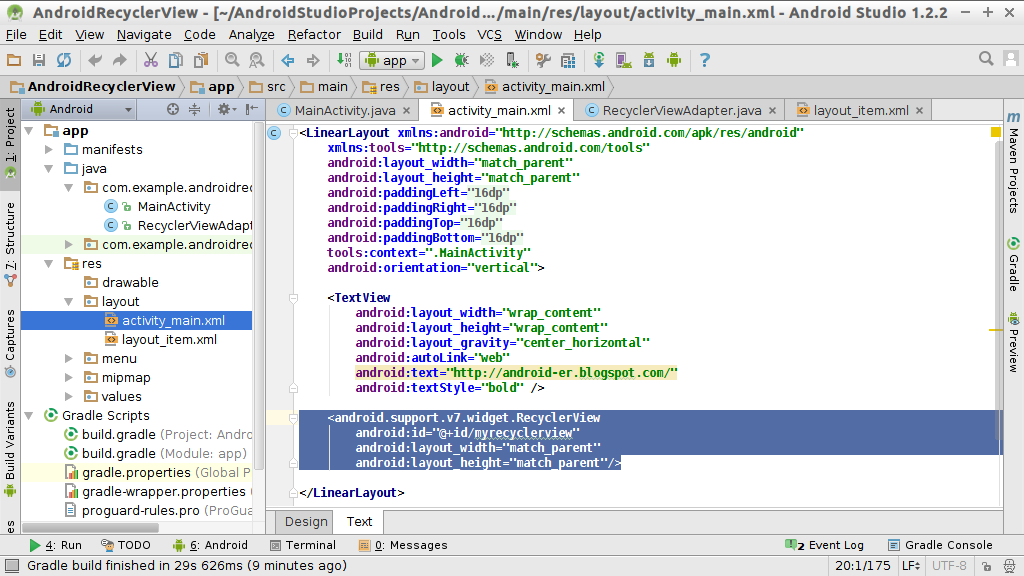Open Android Device Monitor icon
Image resolution: width=1024 pixels, height=576 pixels.
(674, 60)
